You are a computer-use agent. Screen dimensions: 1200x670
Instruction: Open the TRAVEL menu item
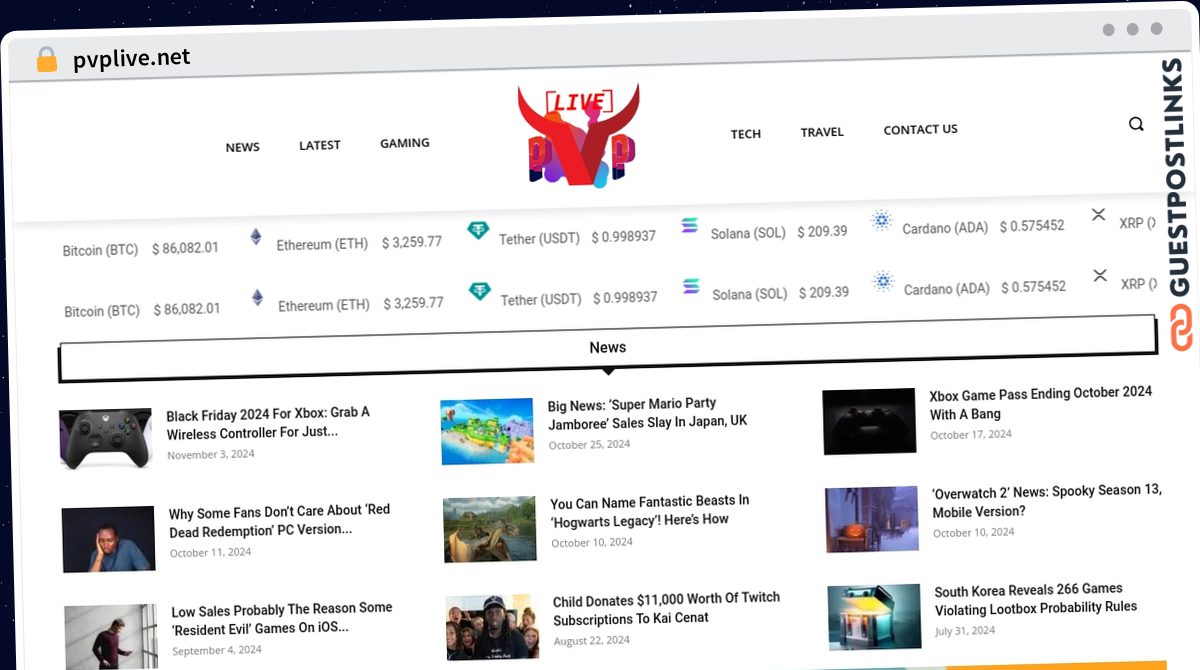[x=822, y=131]
